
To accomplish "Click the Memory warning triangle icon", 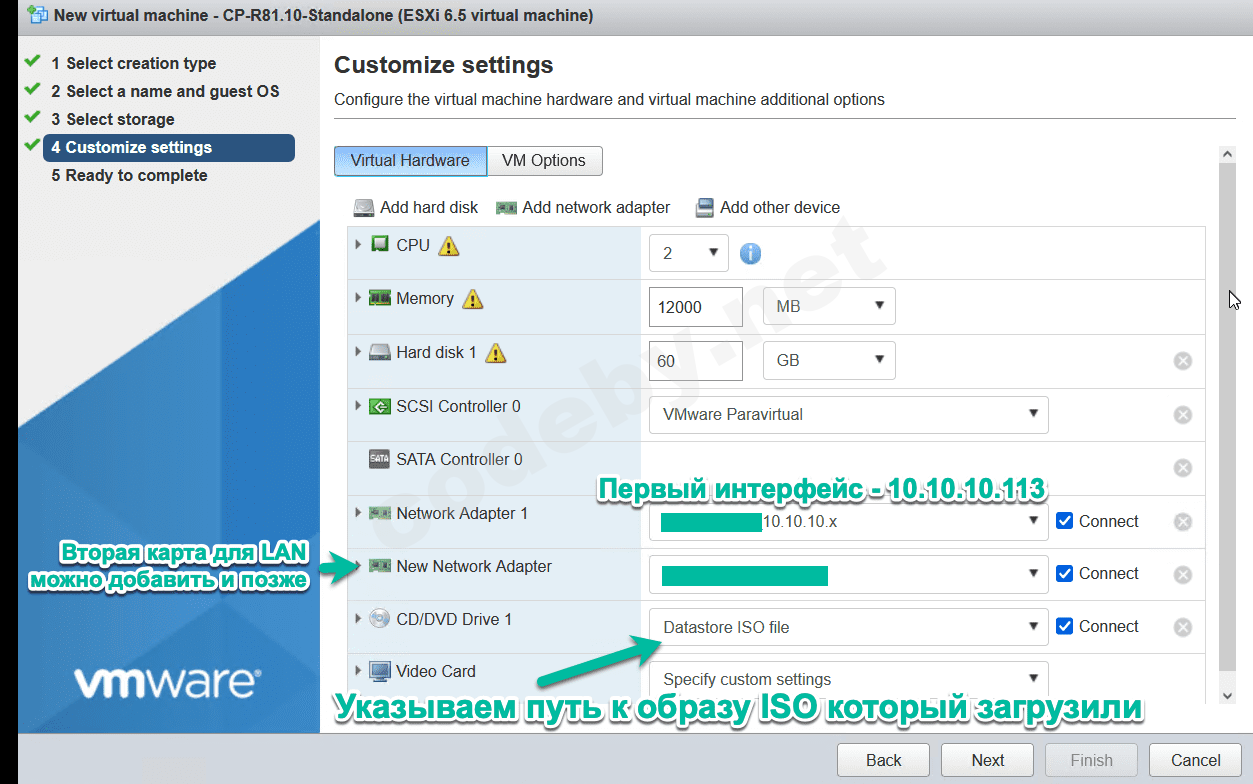I will pos(473,299).
